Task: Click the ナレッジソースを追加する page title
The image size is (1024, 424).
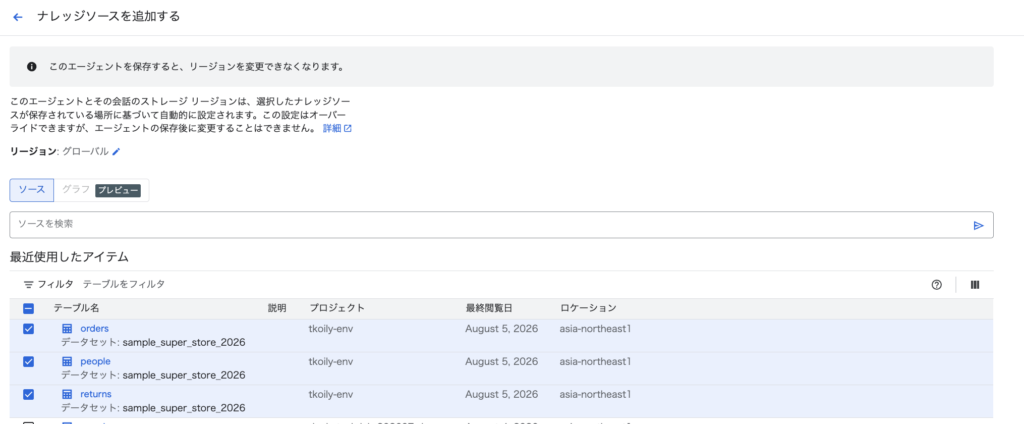Action: [x=108, y=16]
